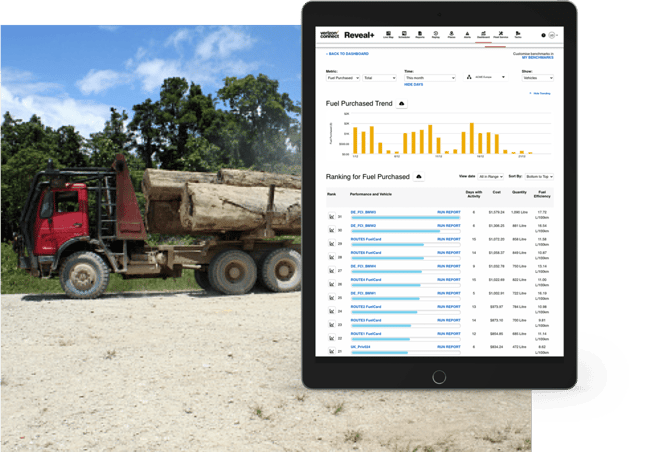Click the Hide Days link
This screenshot has height=452, width=650.
click(414, 85)
